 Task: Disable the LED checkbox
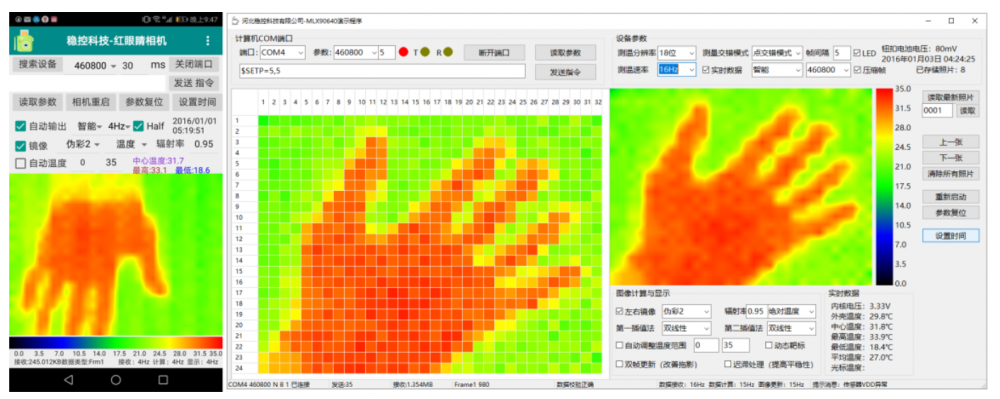(857, 52)
